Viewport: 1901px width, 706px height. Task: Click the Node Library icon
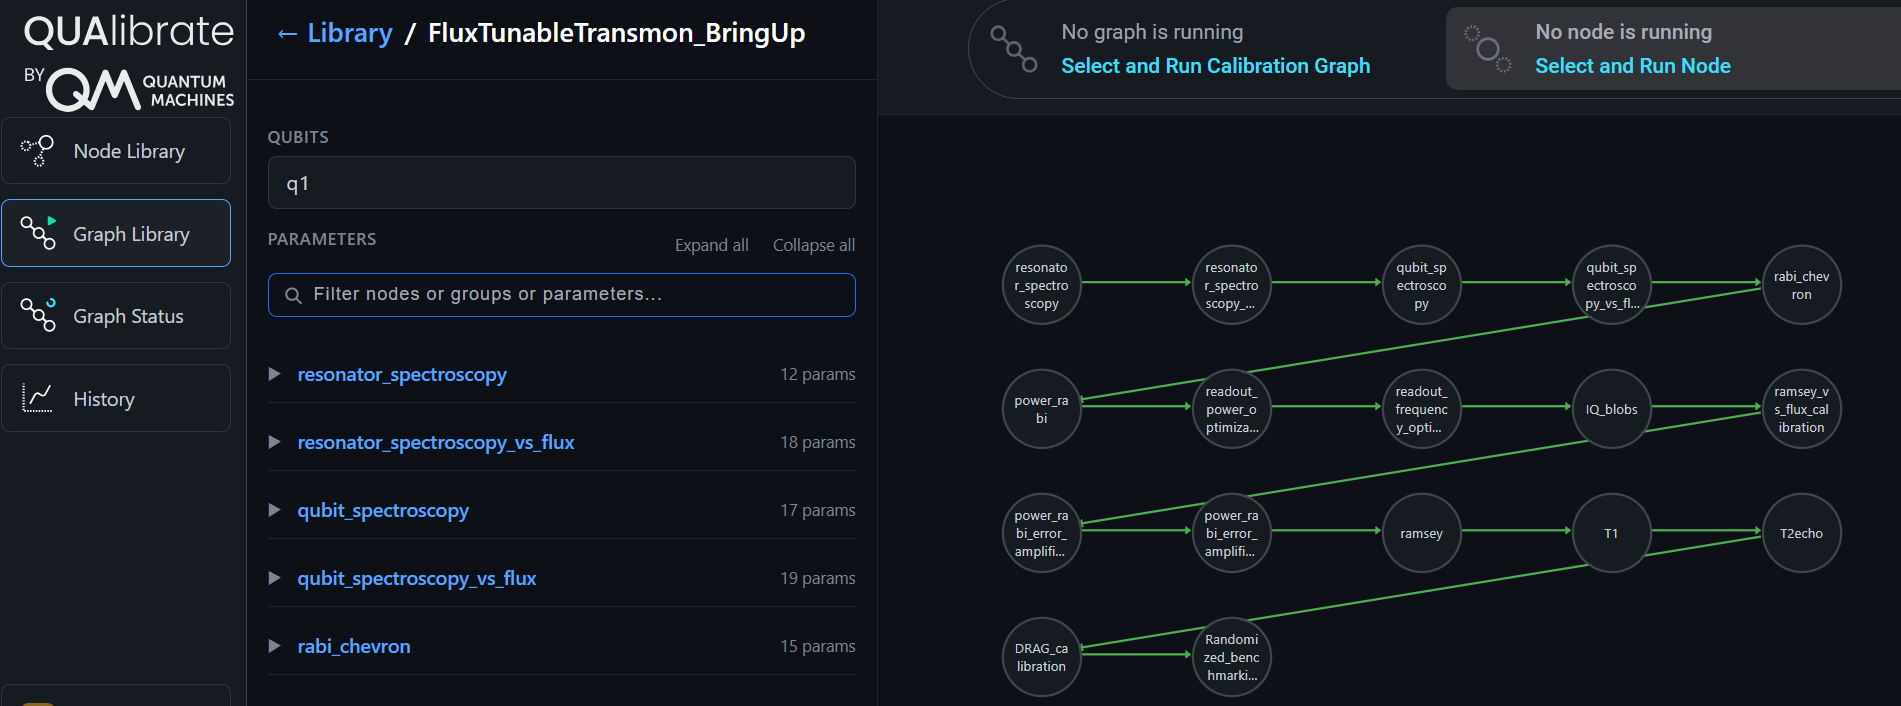38,151
